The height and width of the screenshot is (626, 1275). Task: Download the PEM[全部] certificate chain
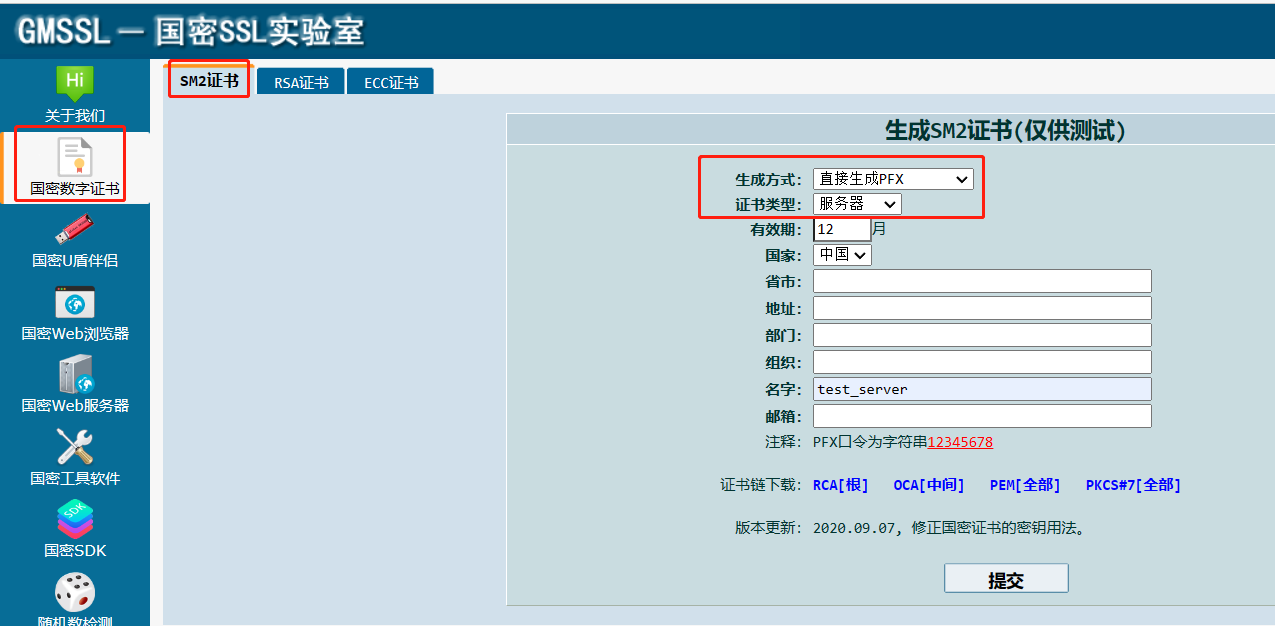coord(1024,484)
